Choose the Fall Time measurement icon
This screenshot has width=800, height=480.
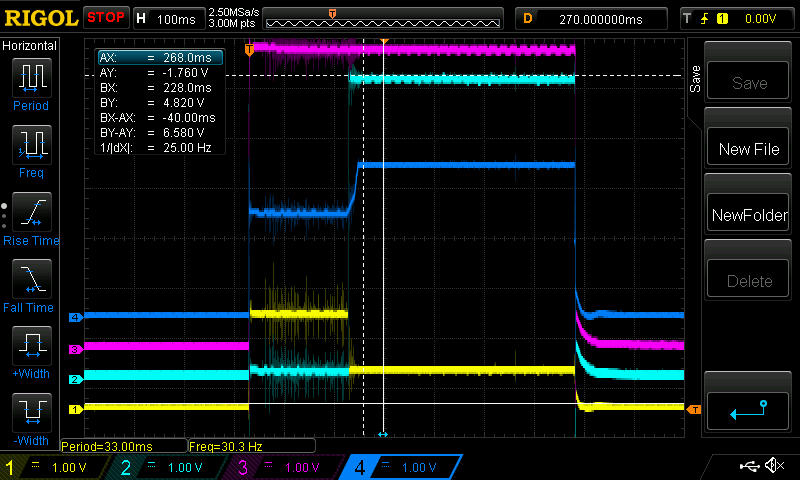coord(30,280)
